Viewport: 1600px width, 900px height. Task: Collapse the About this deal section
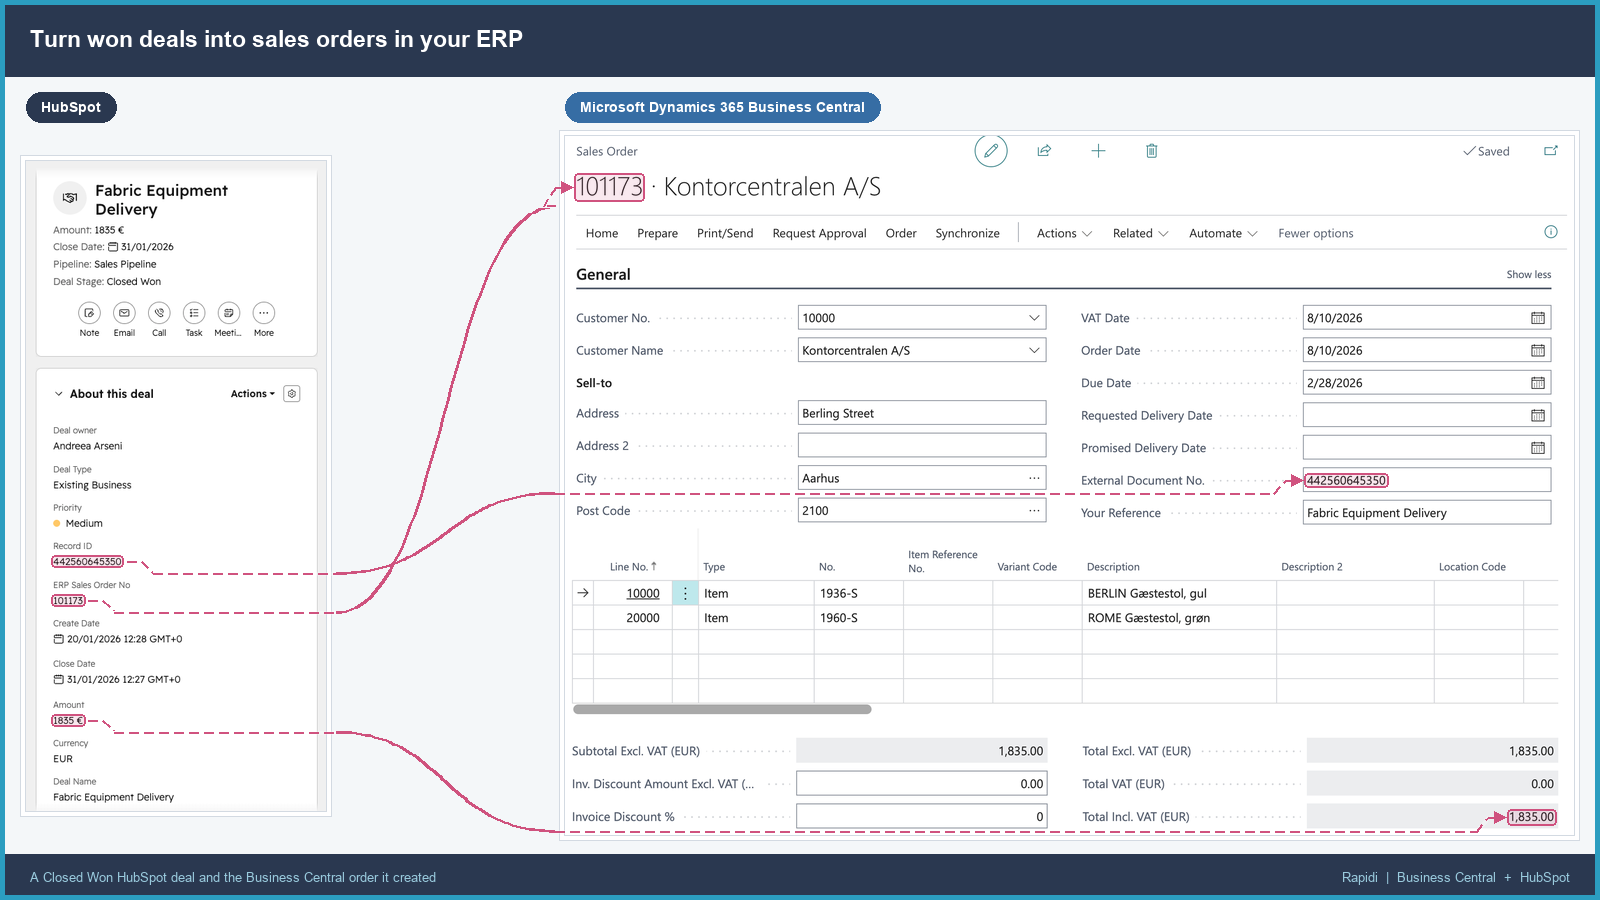[x=59, y=394]
